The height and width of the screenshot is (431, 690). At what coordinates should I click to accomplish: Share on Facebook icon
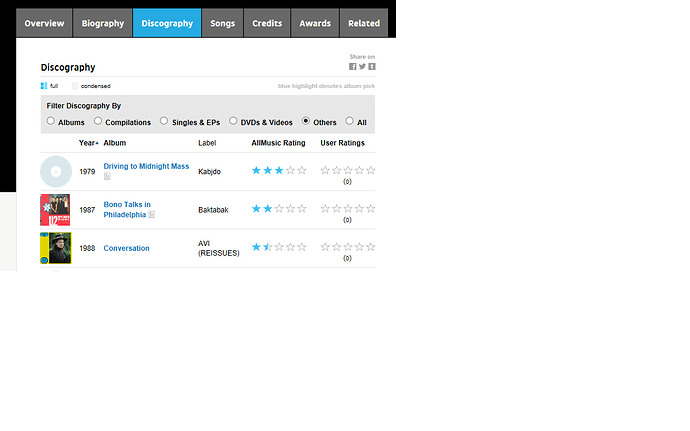[x=352, y=66]
